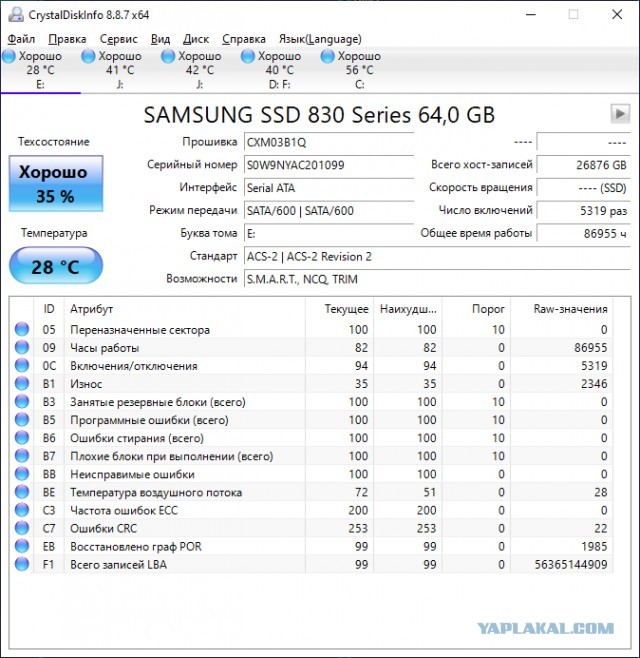Image resolution: width=640 pixels, height=658 pixels.
Task: Click the power-on count 5319 раз value
Action: tap(583, 210)
